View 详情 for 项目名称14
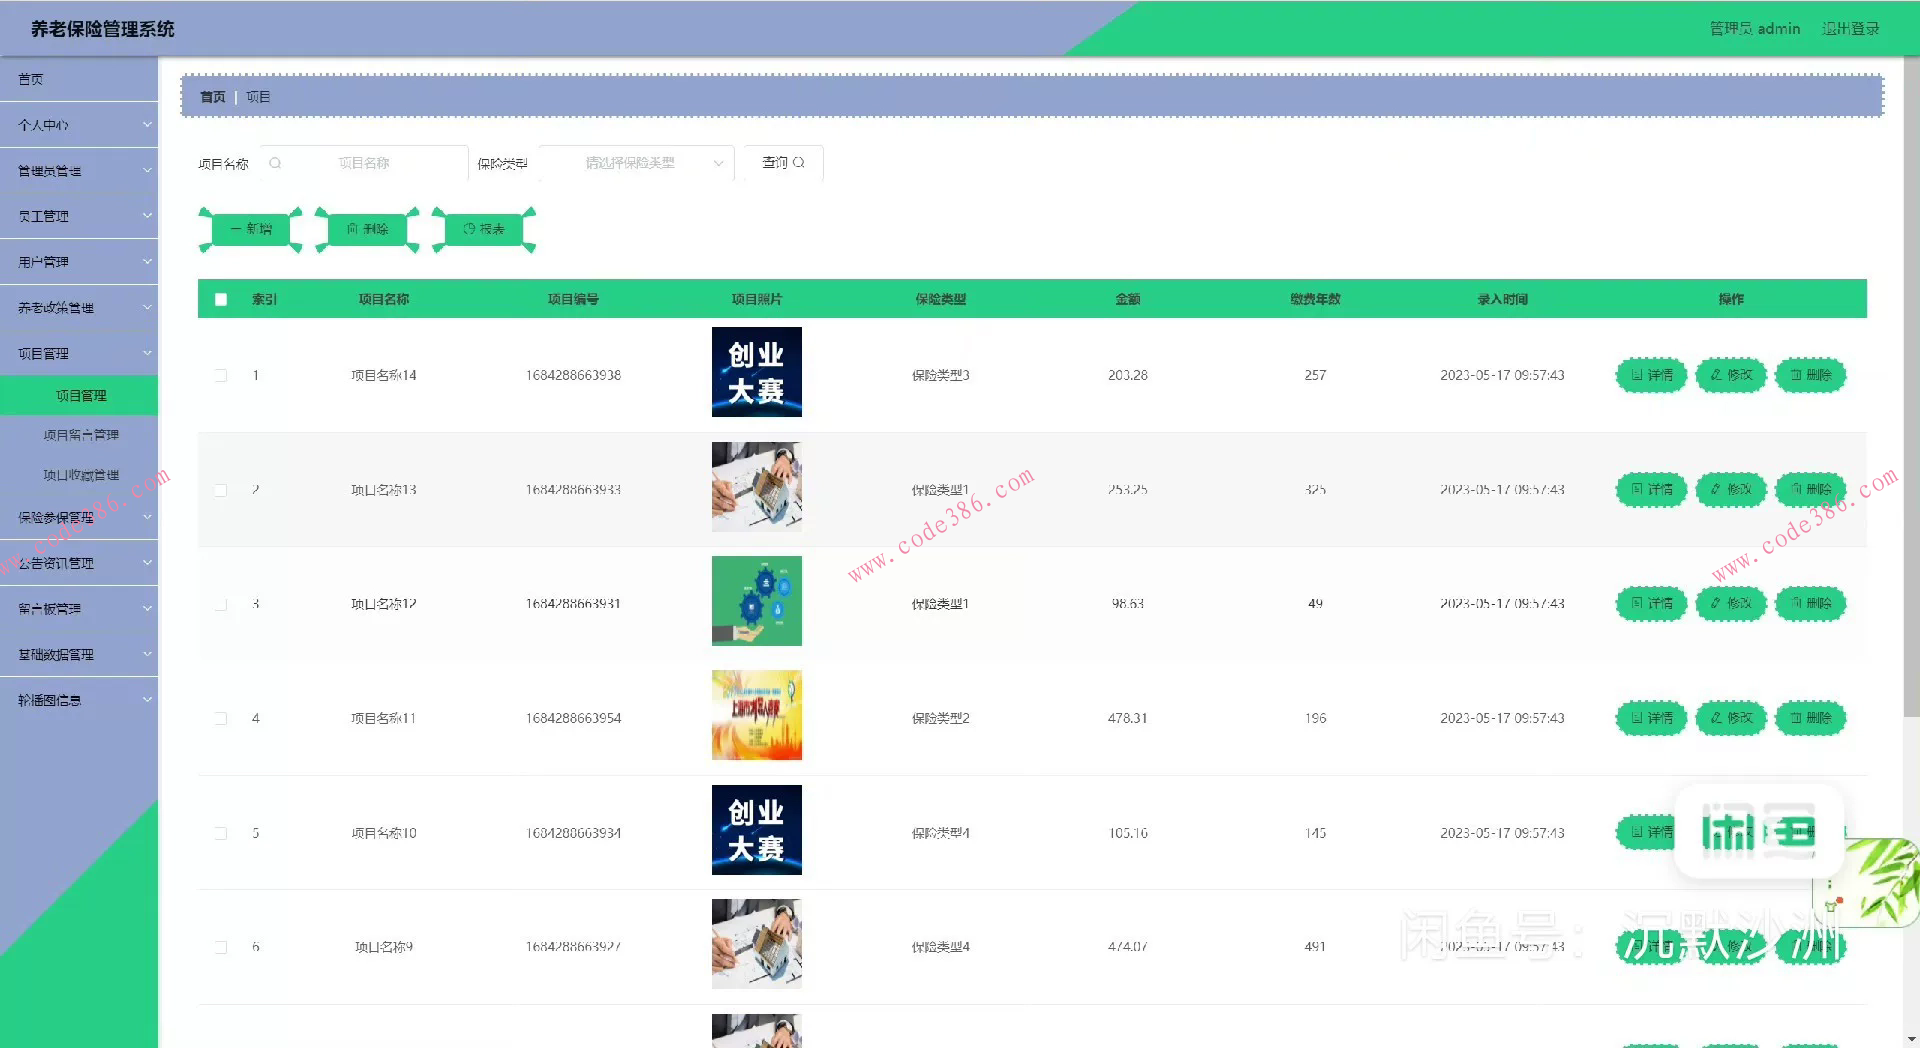 [1652, 375]
